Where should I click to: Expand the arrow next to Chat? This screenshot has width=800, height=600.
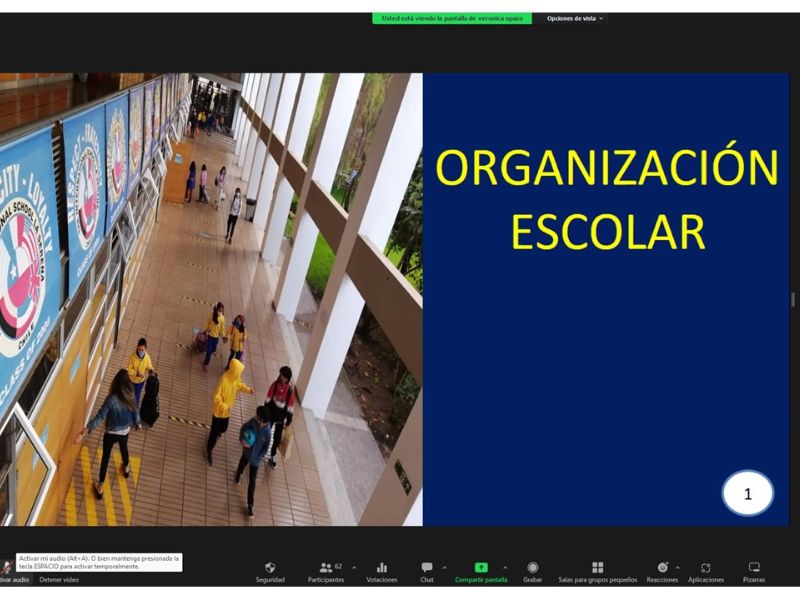(x=444, y=567)
